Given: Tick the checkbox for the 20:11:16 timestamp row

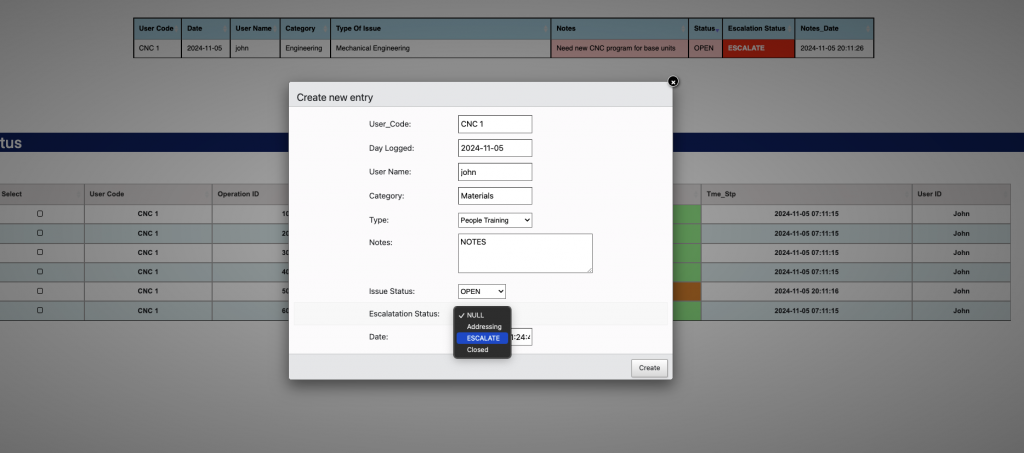Looking at the screenshot, I should tap(40, 291).
